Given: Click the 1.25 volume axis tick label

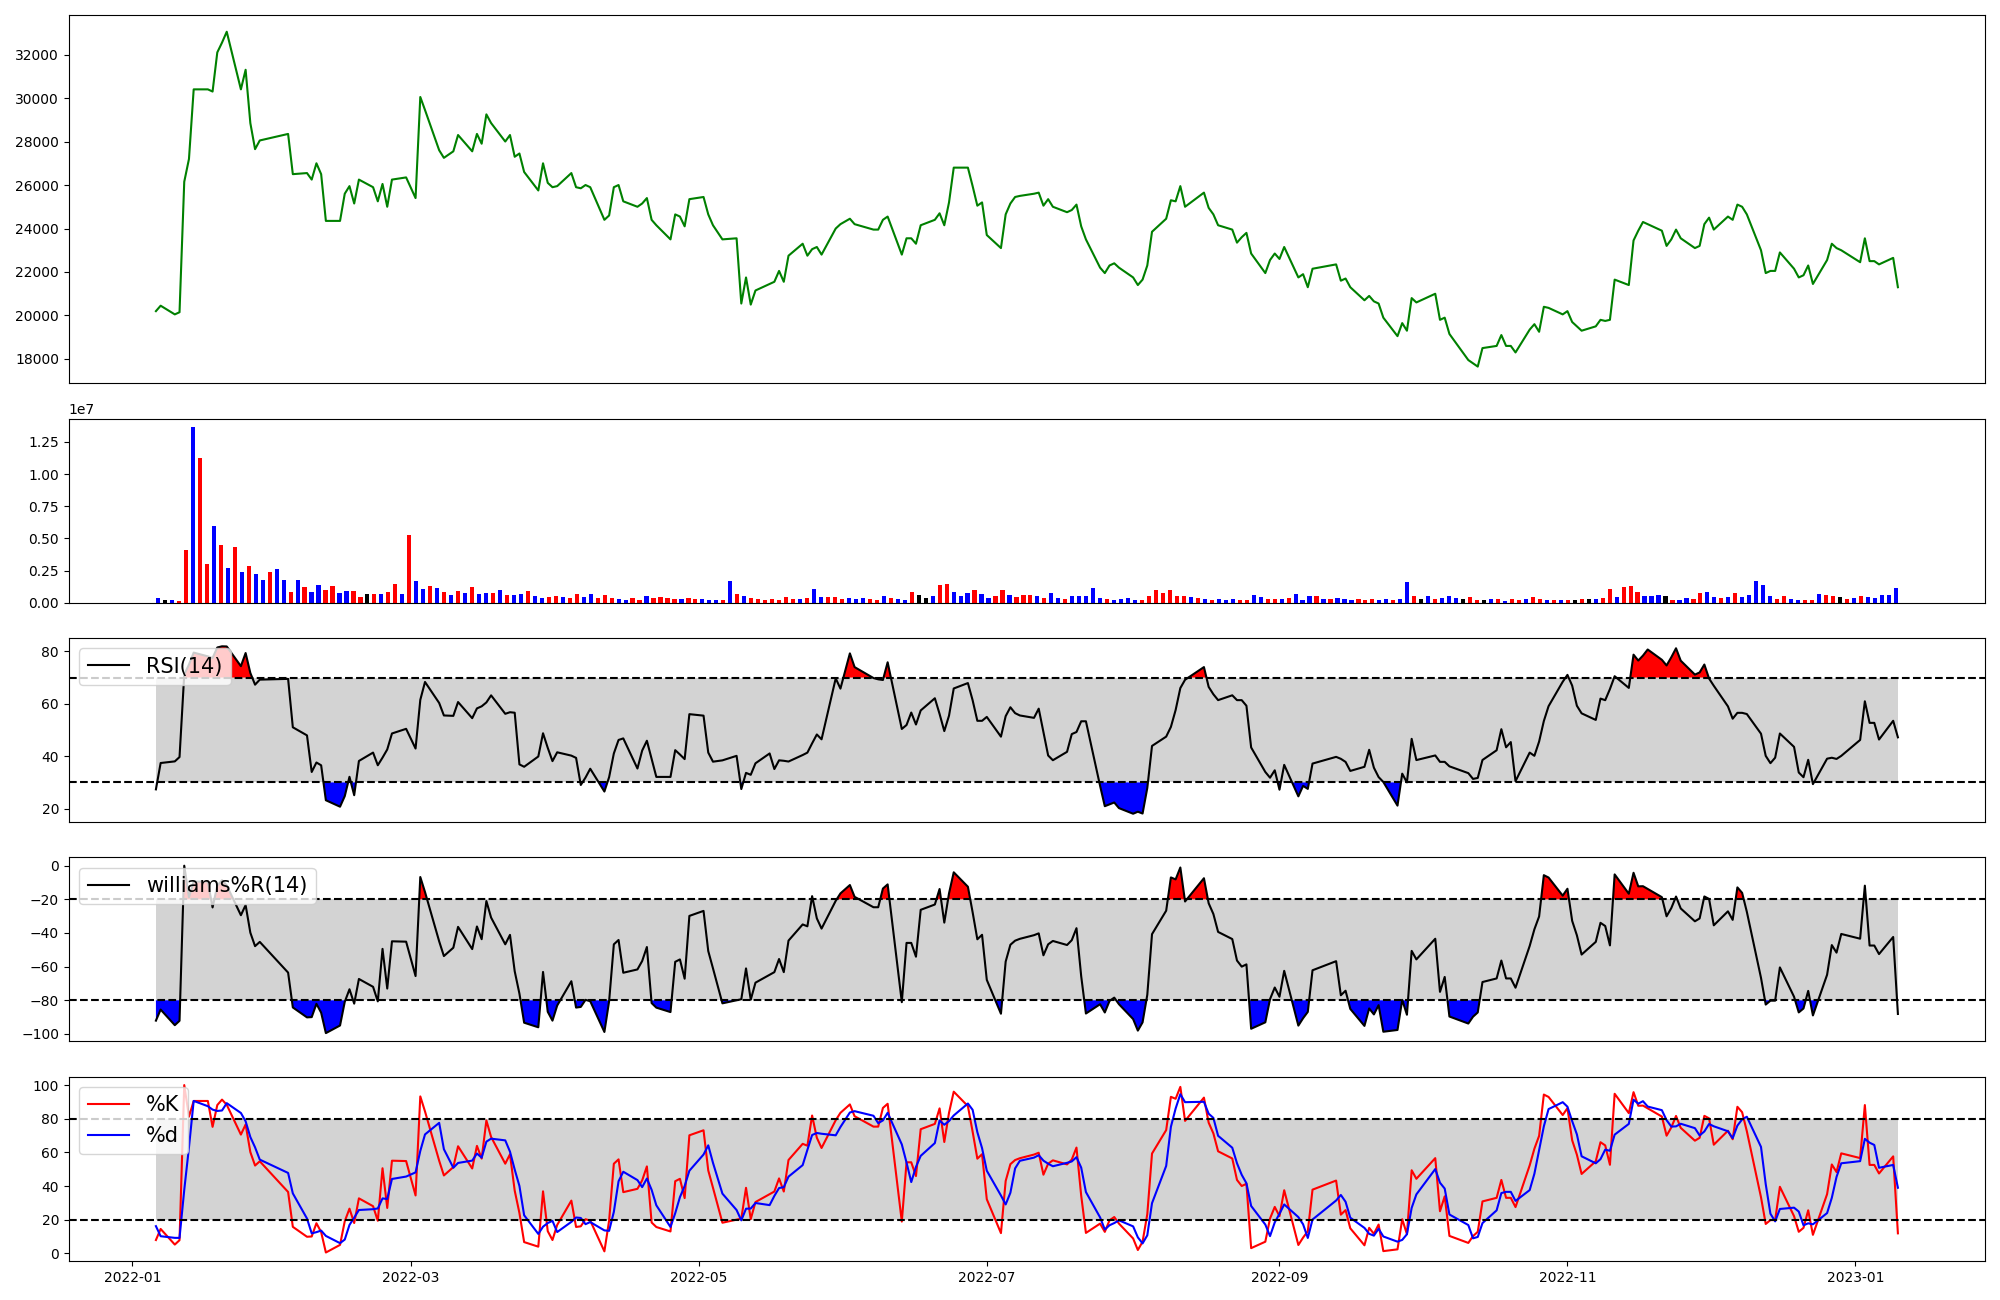Looking at the screenshot, I should click(44, 442).
